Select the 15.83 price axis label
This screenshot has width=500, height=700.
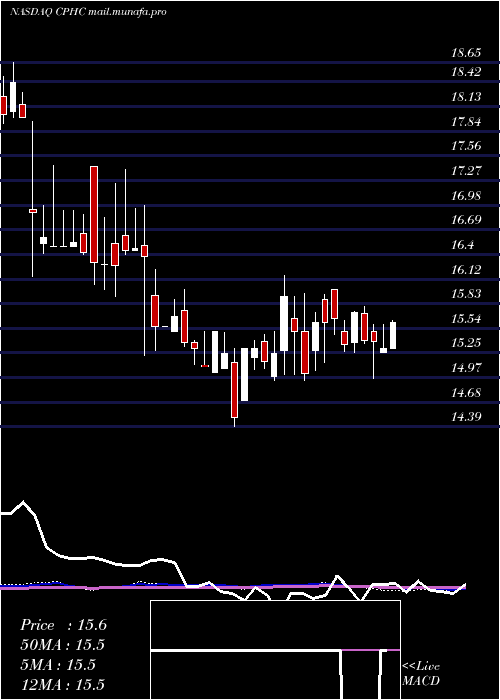click(466, 294)
